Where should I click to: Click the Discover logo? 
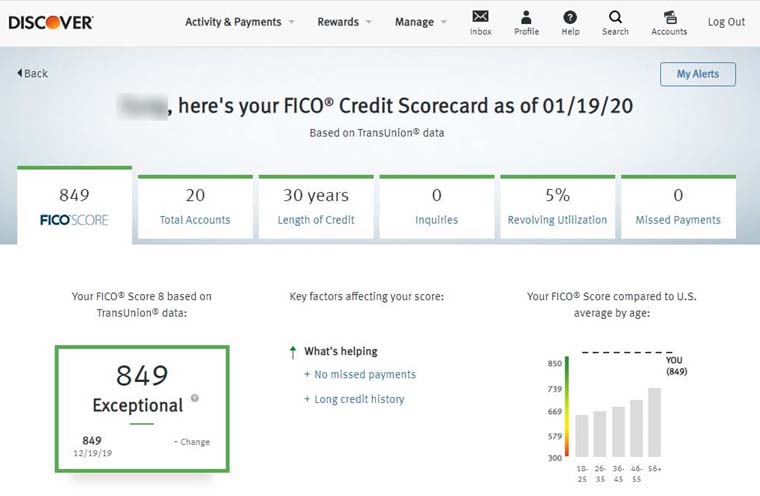point(51,22)
